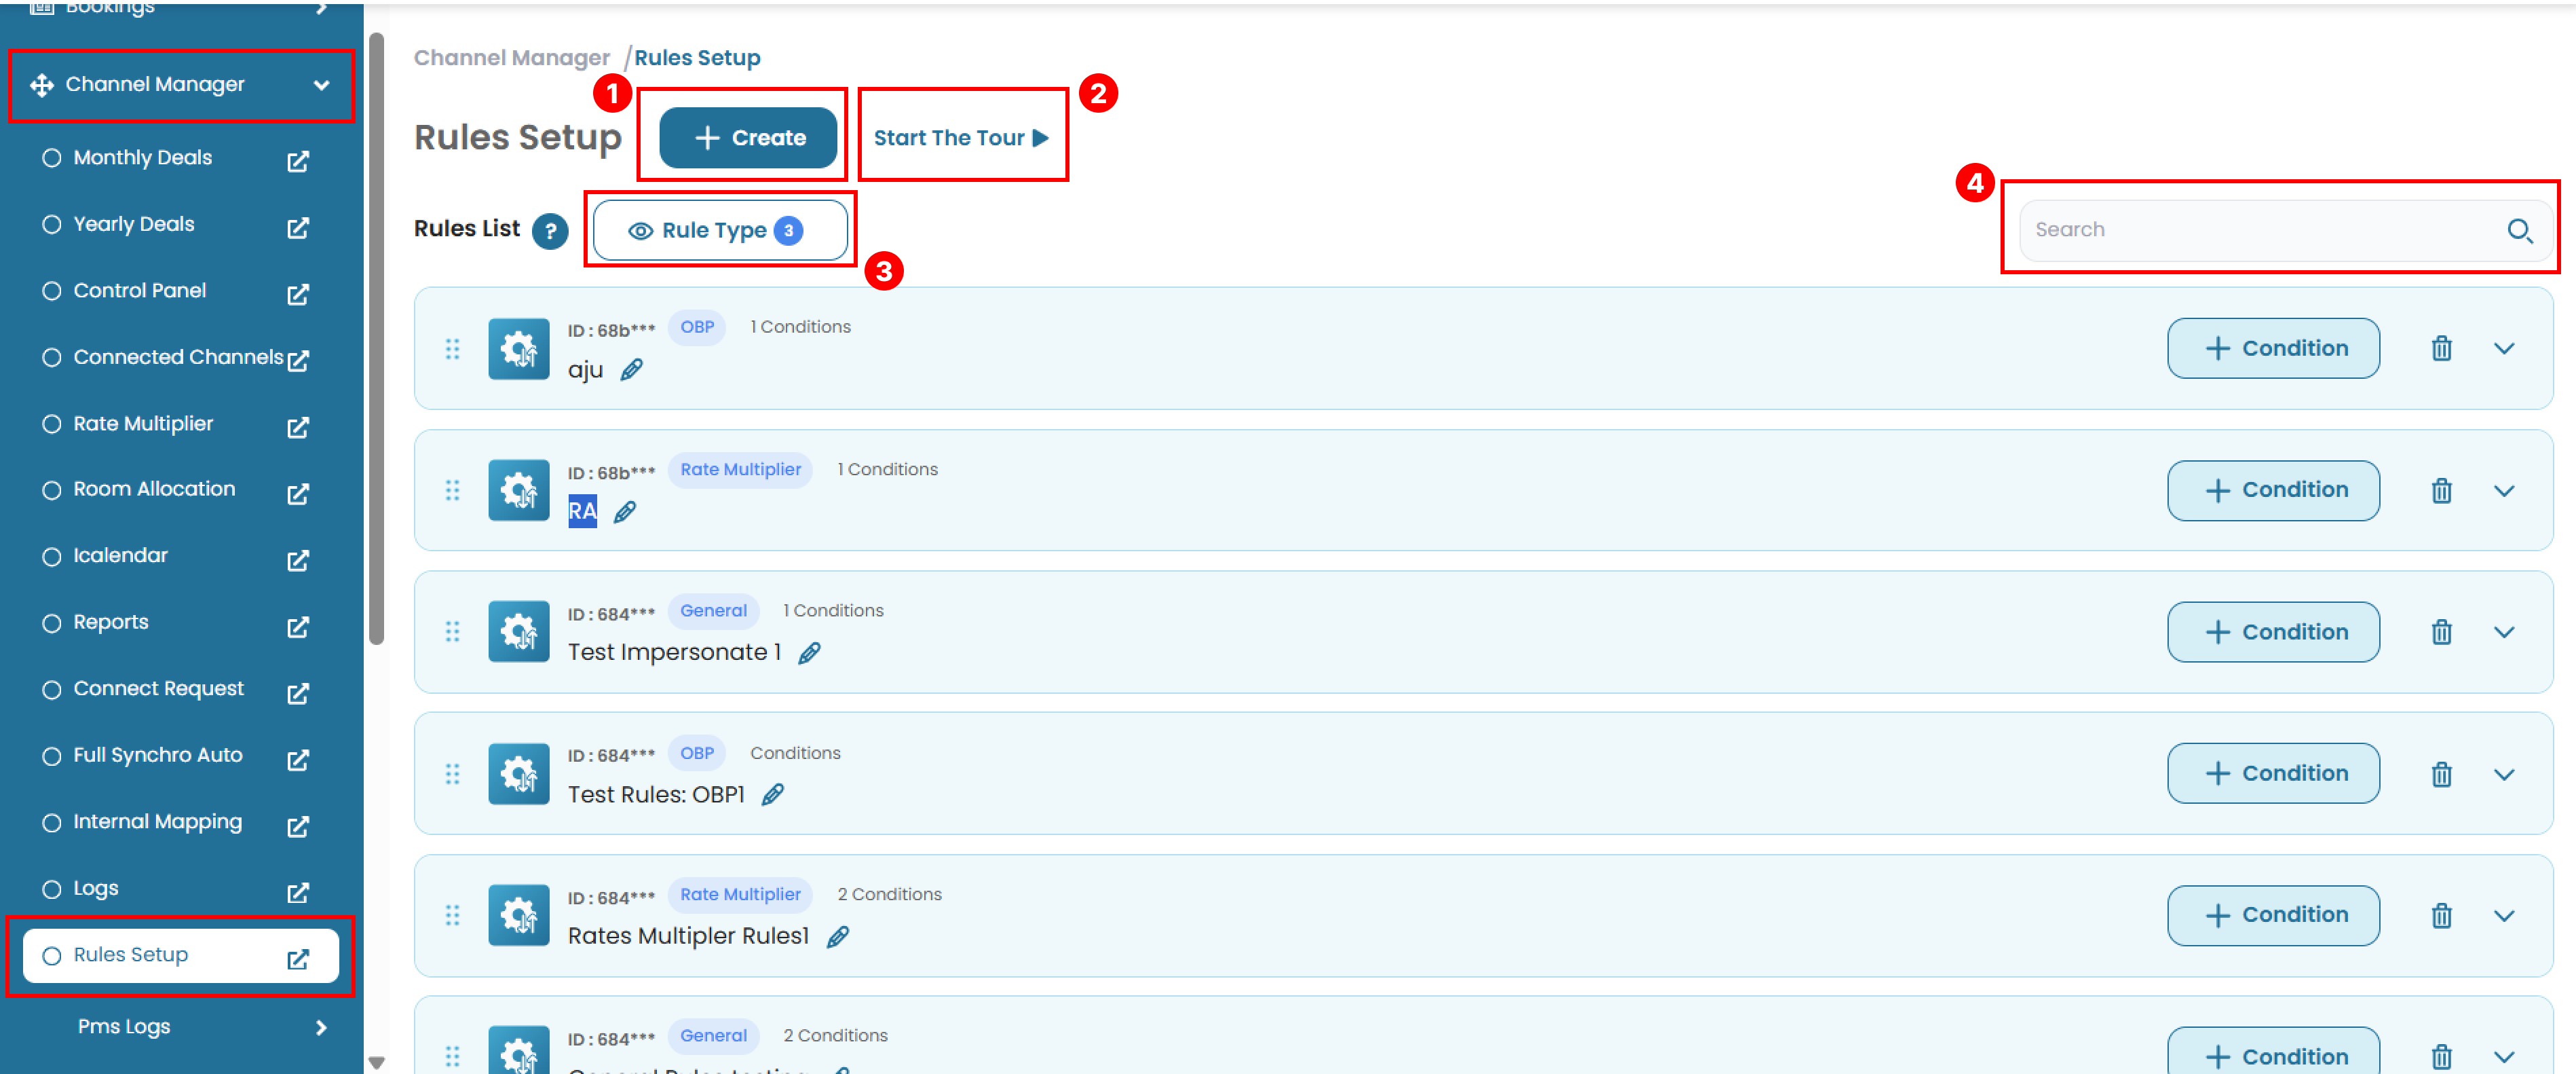Select Reports circle option in sidebar
The height and width of the screenshot is (1074, 2576).
point(52,623)
